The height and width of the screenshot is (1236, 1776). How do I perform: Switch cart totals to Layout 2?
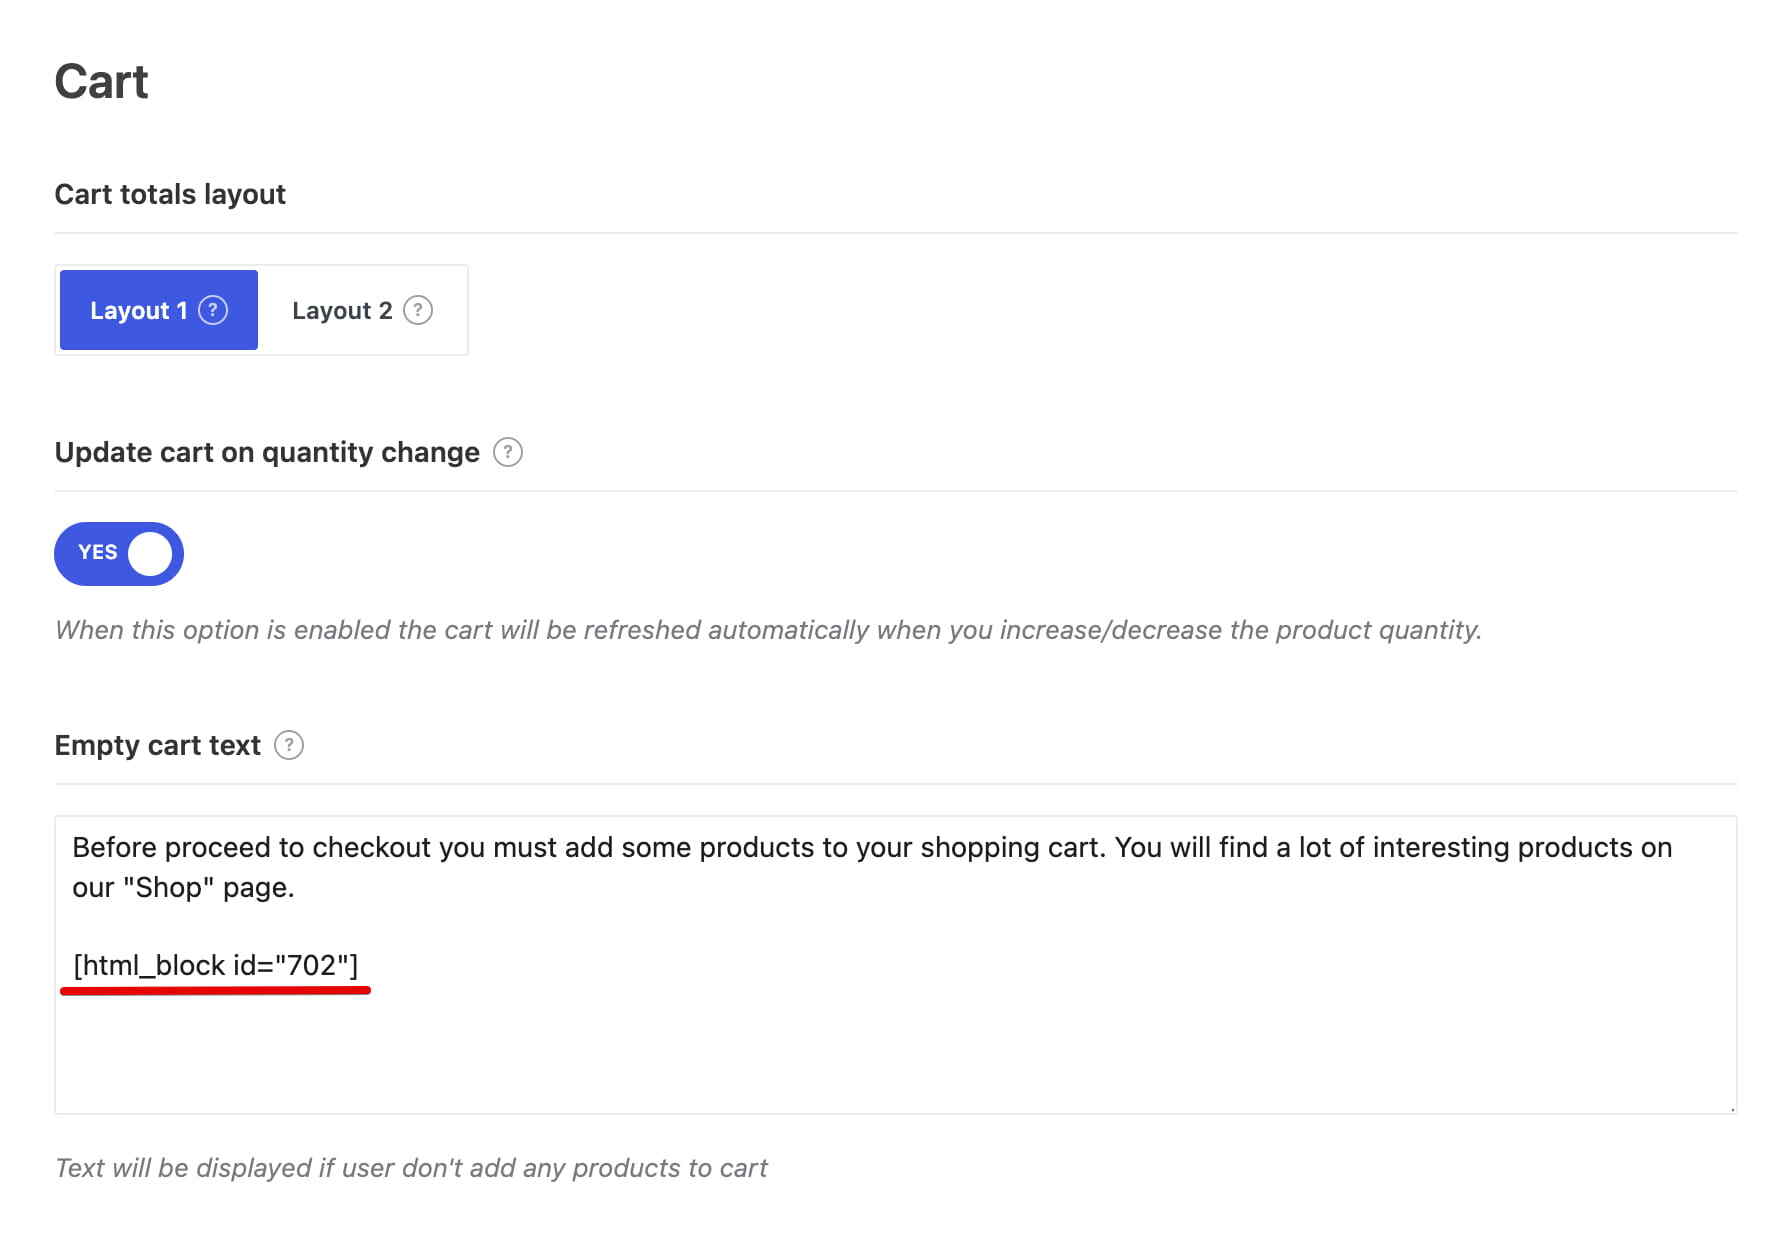click(362, 310)
